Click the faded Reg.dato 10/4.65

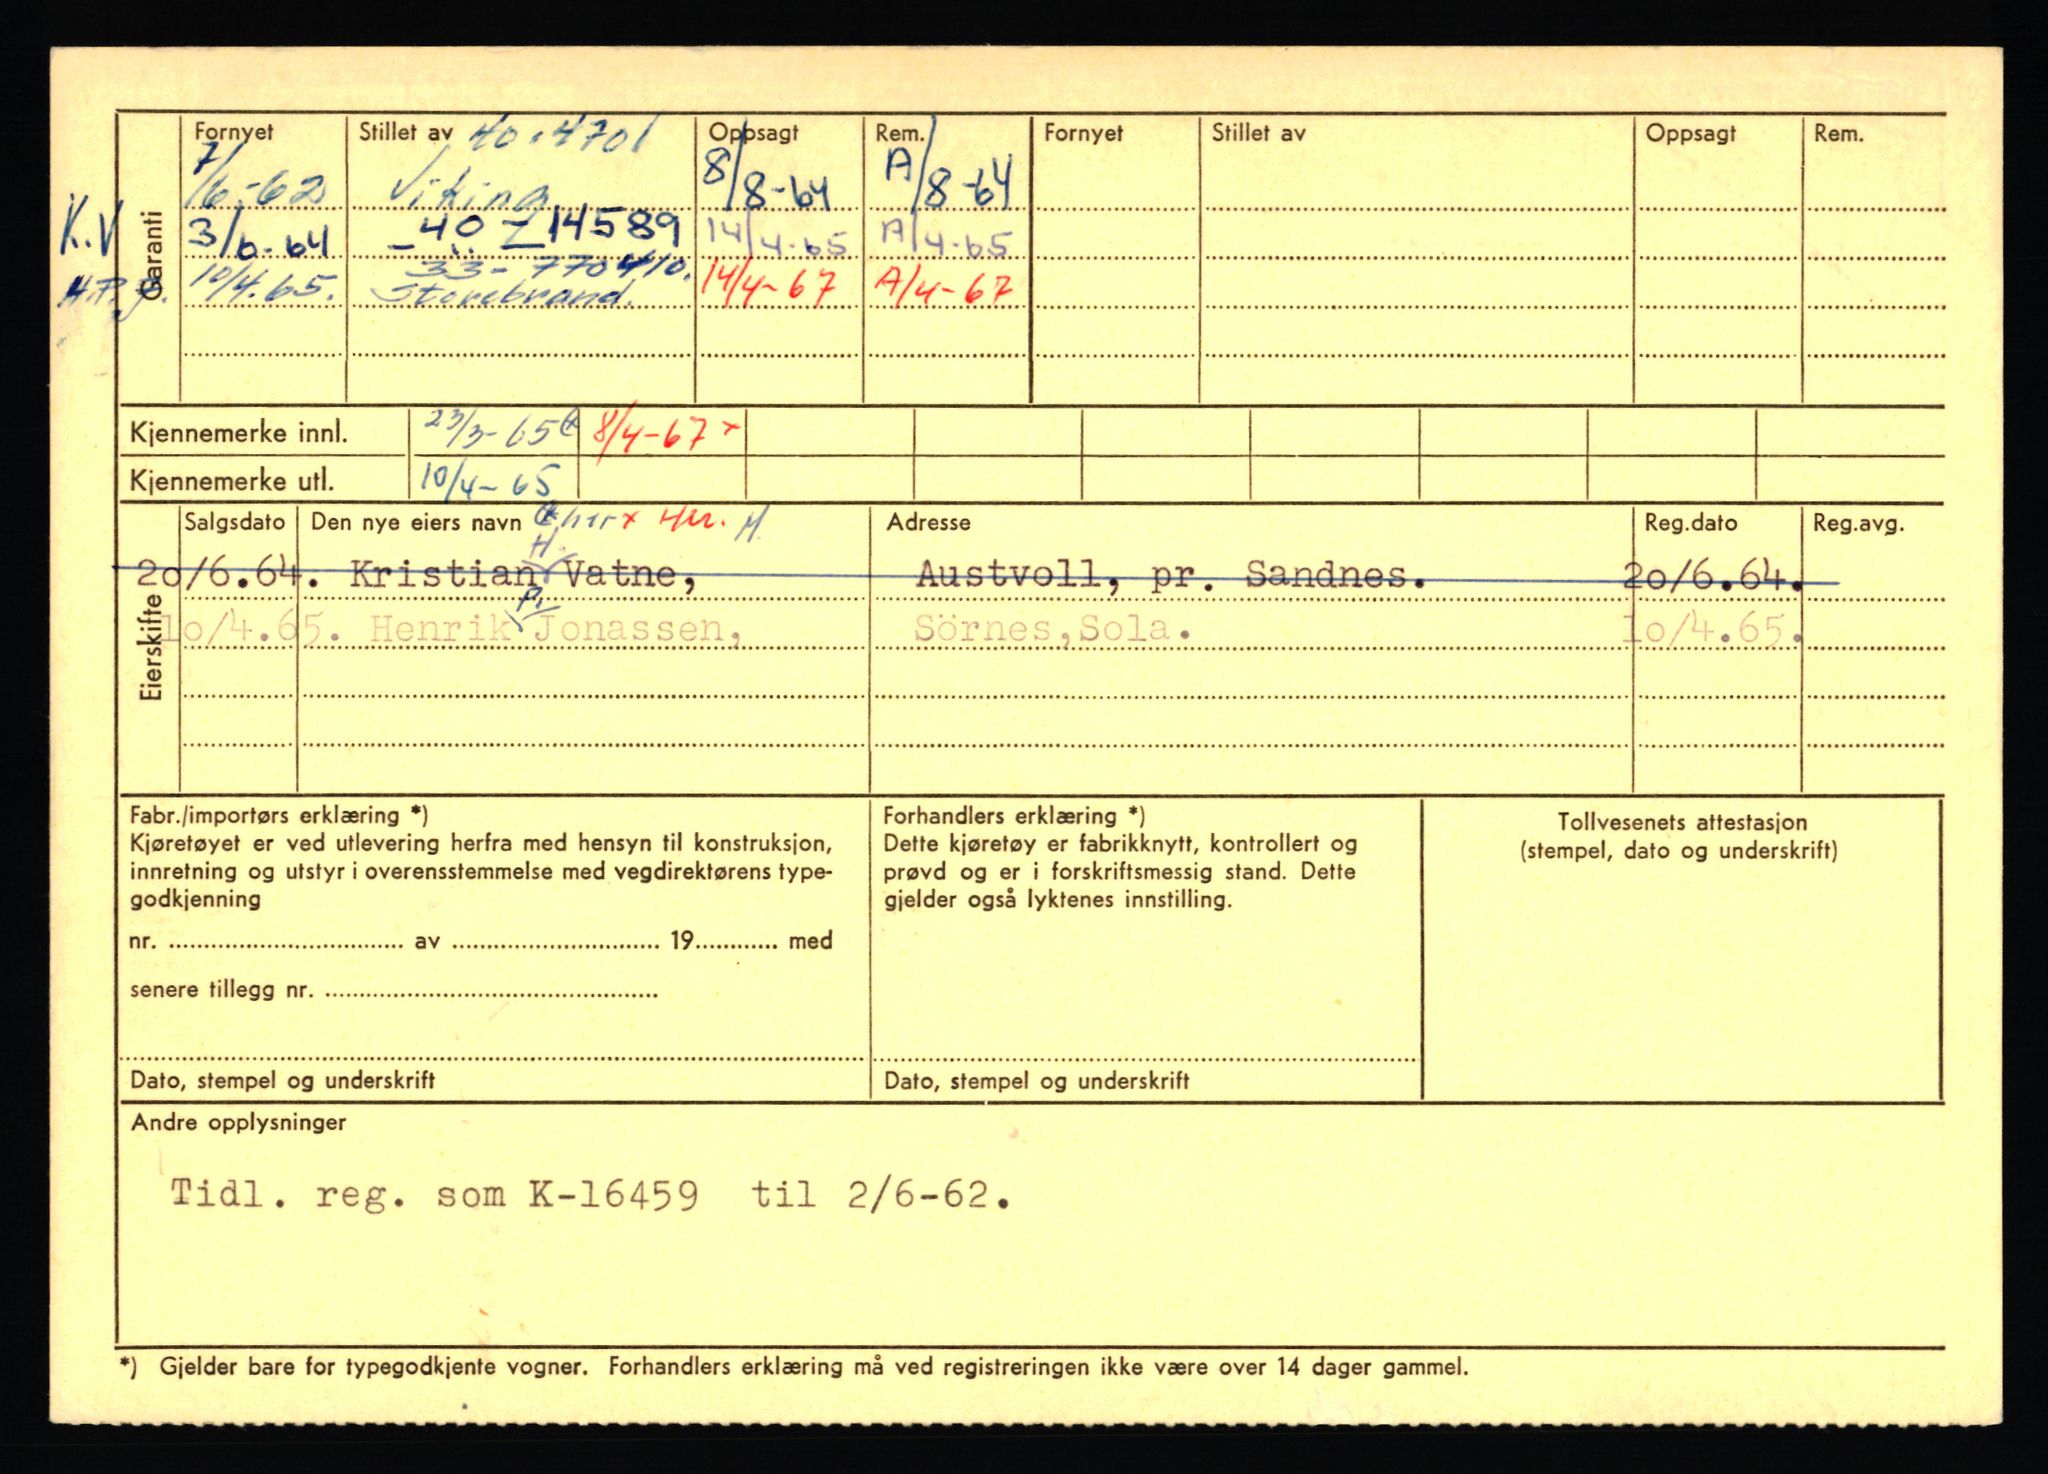point(1713,629)
